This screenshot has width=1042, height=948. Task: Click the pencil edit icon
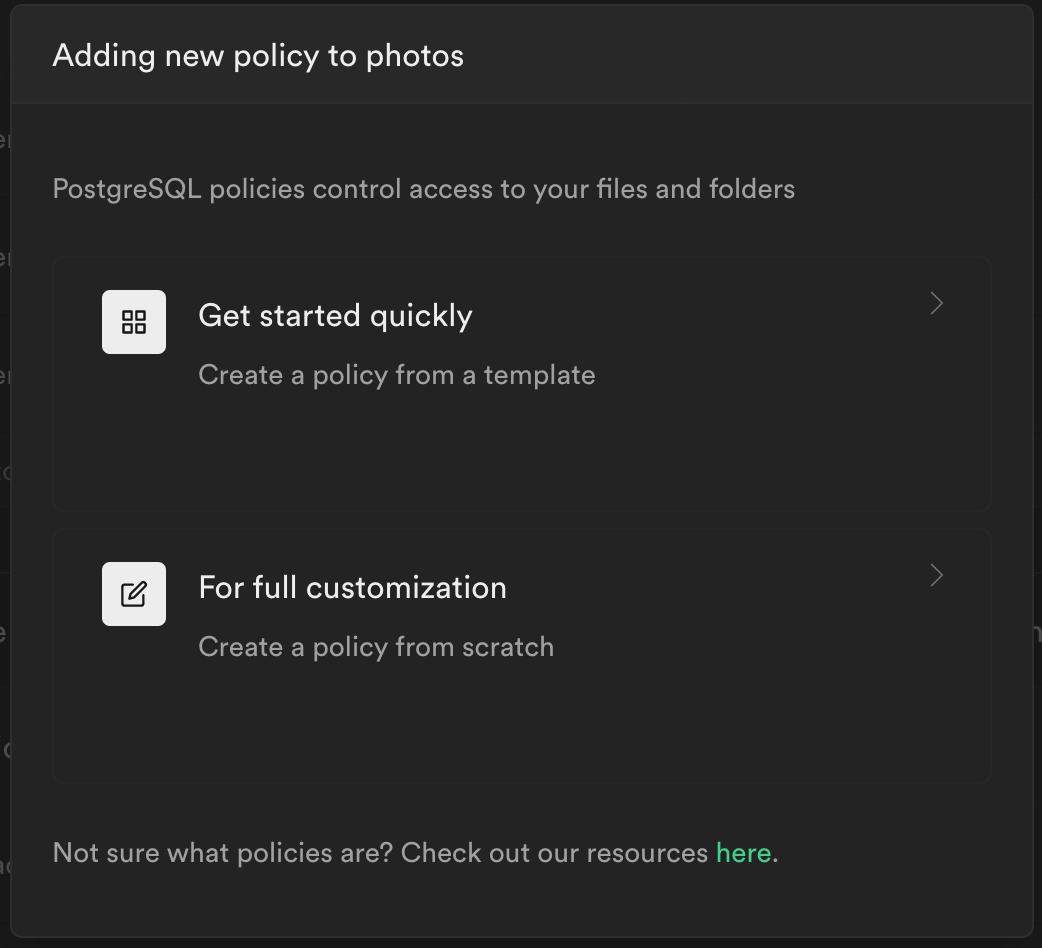[x=134, y=594]
